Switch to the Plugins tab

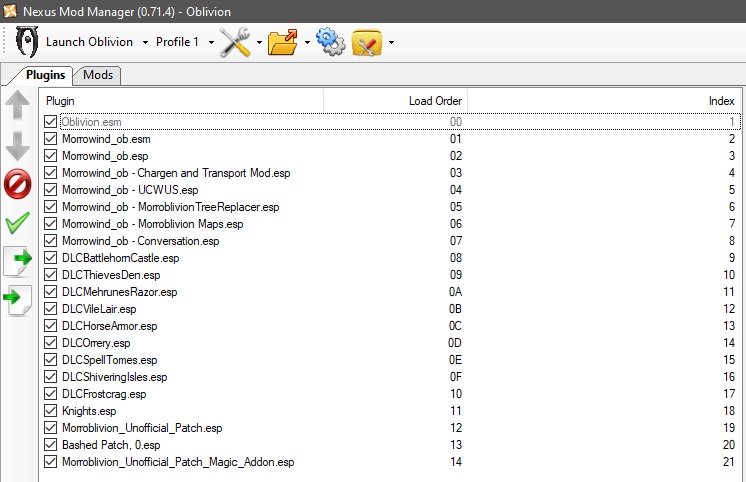pyautogui.click(x=45, y=75)
